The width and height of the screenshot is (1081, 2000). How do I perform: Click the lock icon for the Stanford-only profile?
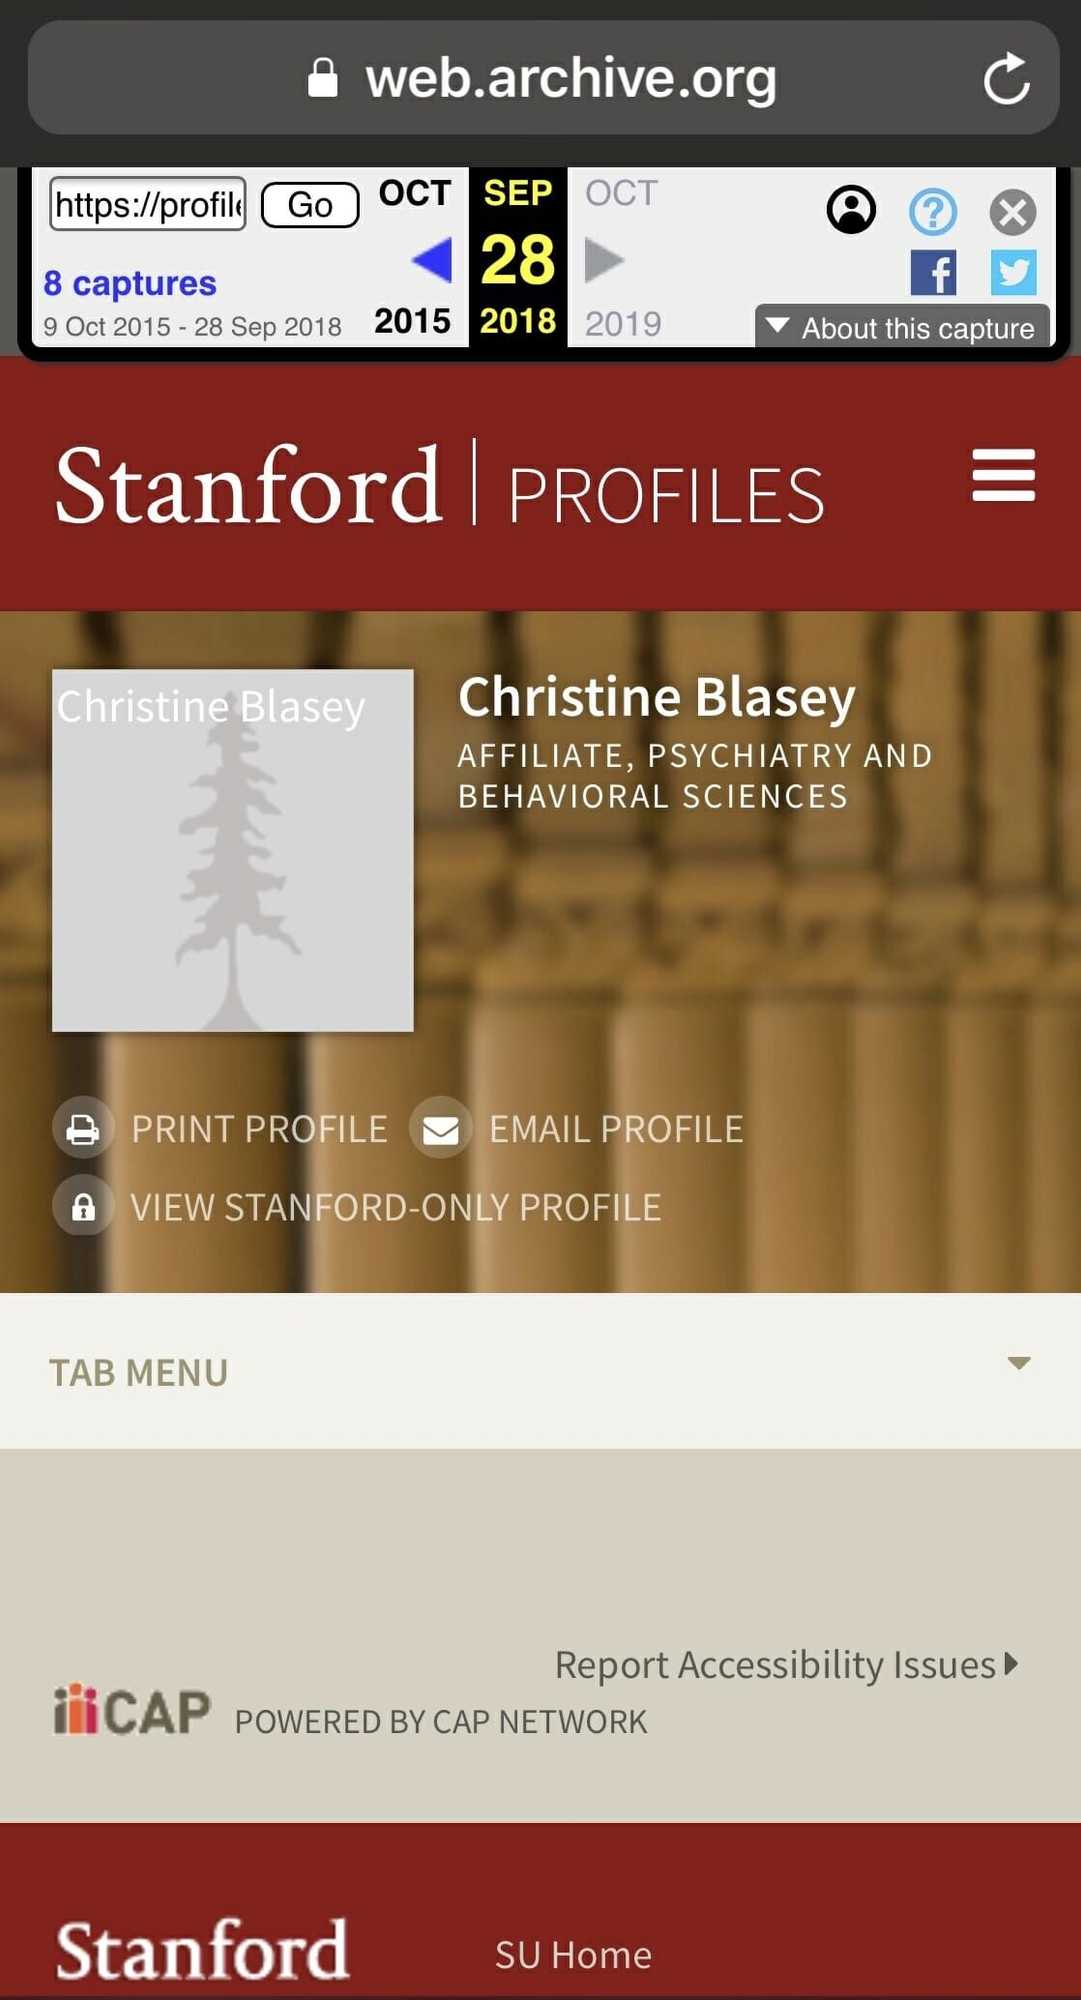[83, 1207]
